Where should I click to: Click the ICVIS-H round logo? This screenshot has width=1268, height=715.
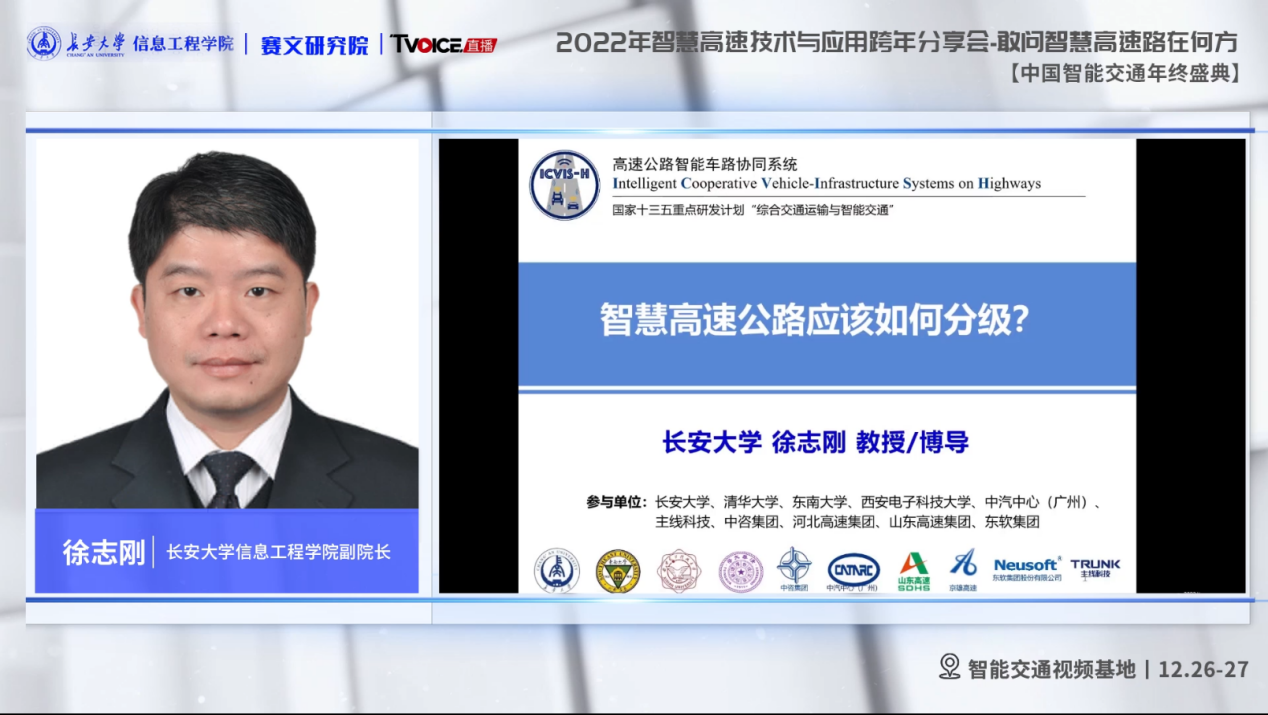click(564, 185)
